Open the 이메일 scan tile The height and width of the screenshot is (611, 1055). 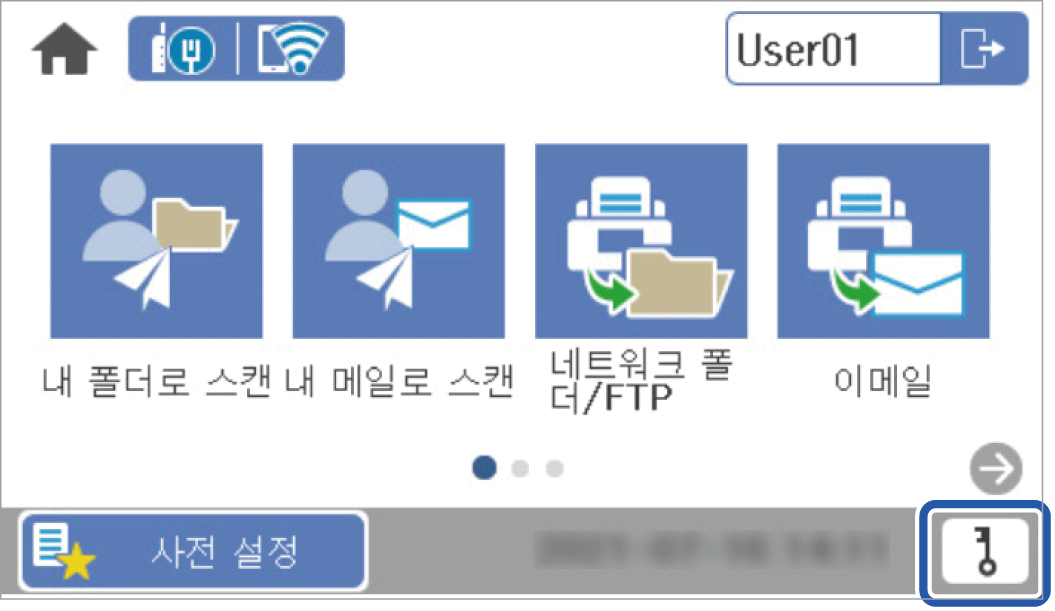[x=883, y=241]
